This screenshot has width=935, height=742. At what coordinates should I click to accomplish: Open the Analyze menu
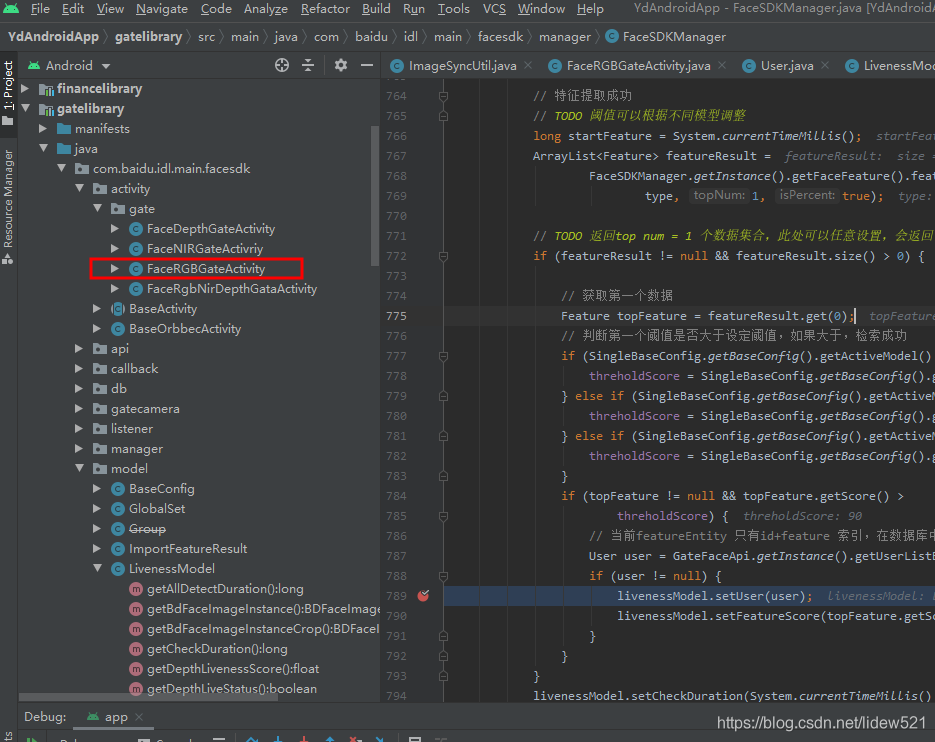265,9
